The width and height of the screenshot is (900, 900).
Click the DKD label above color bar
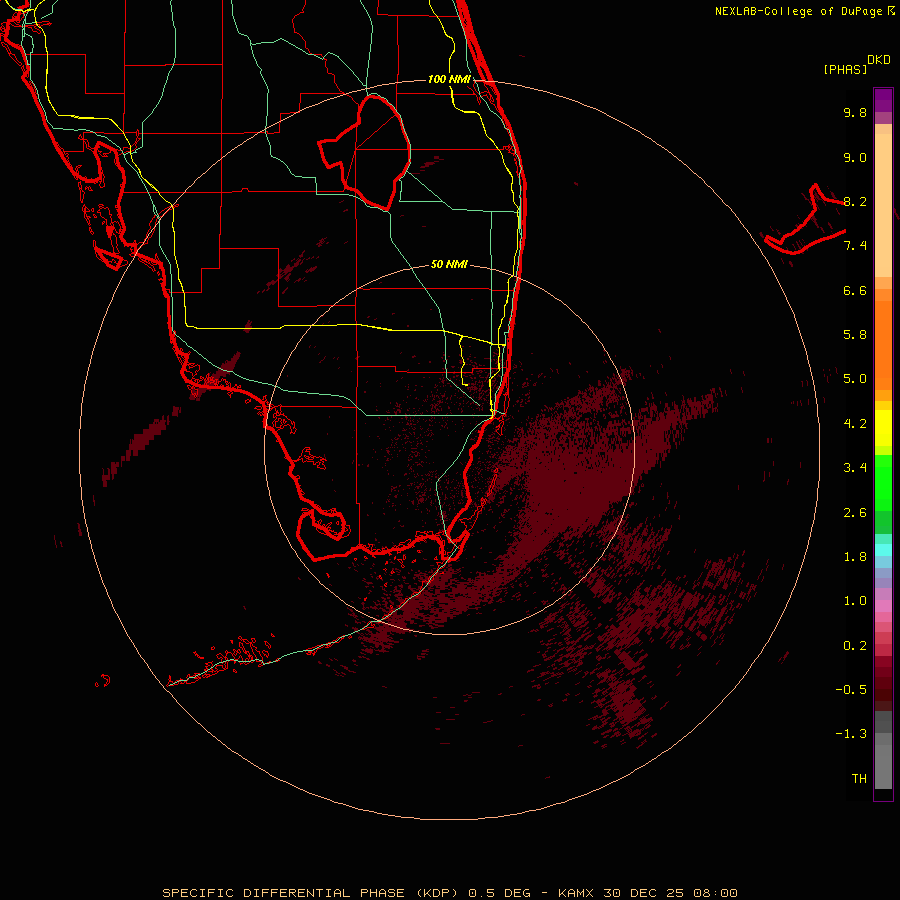pyautogui.click(x=879, y=60)
